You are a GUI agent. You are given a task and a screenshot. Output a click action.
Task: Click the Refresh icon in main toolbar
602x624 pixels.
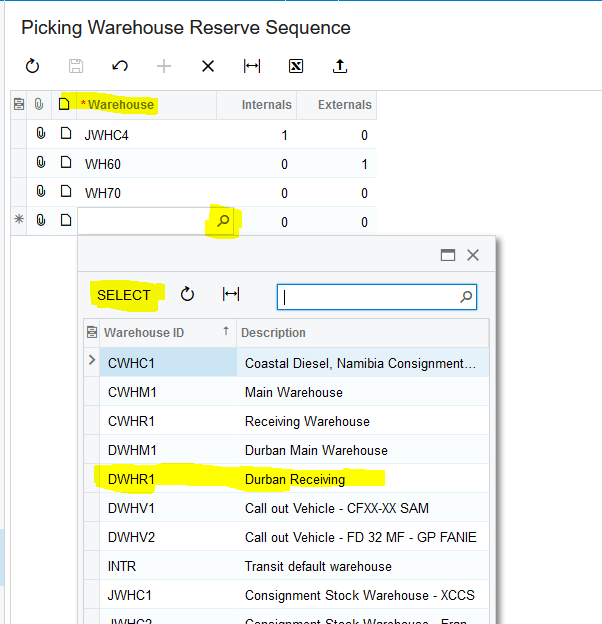pyautogui.click(x=32, y=66)
